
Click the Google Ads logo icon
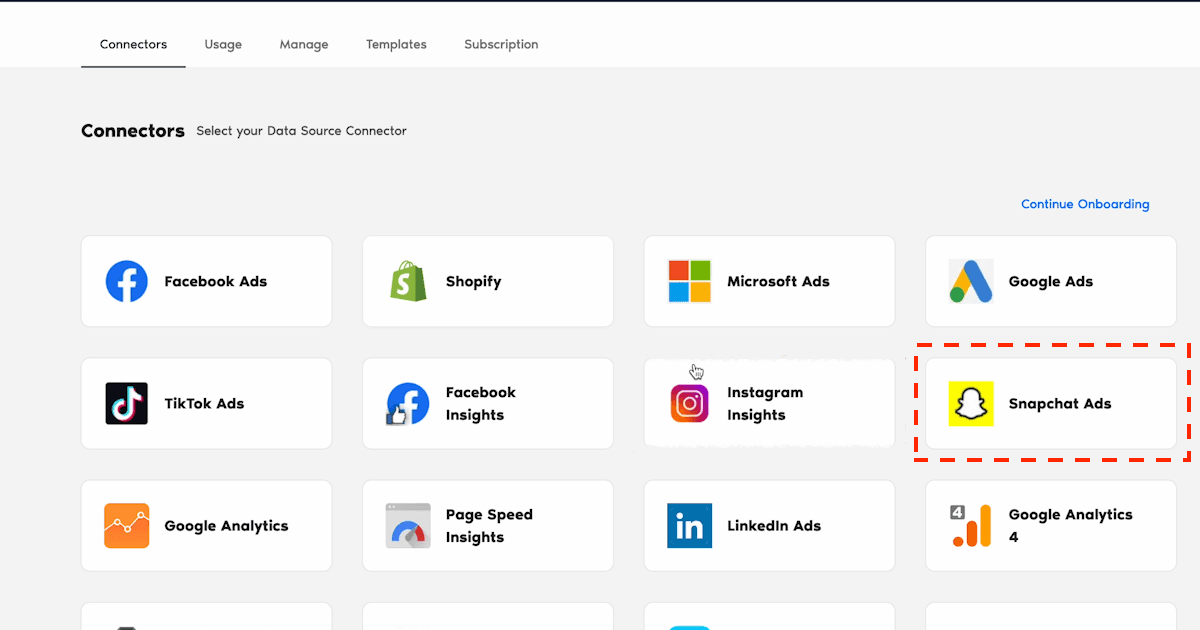971,282
